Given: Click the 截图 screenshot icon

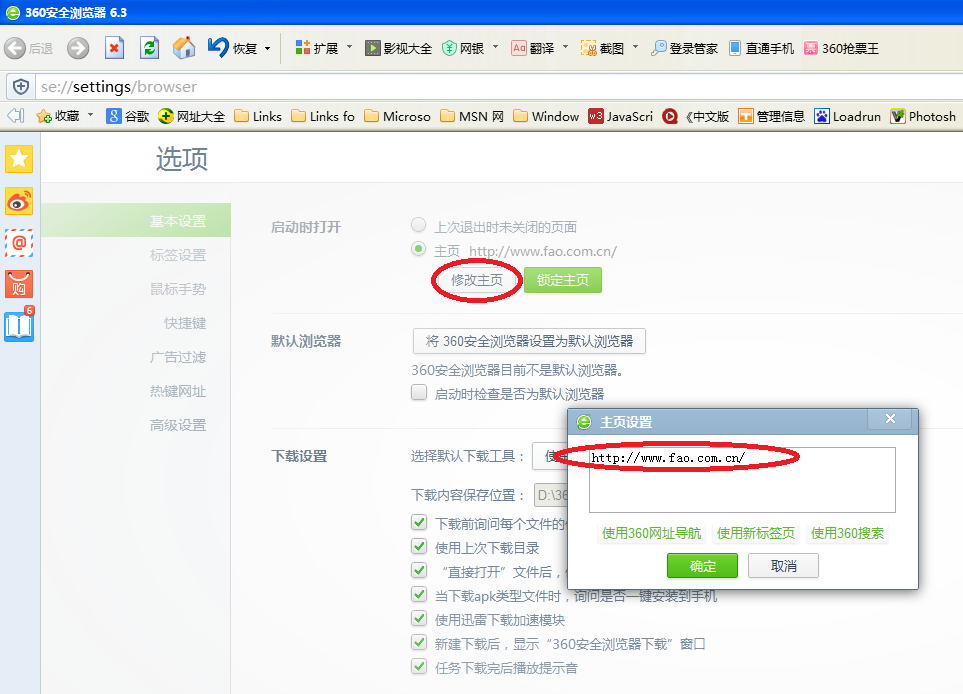Looking at the screenshot, I should tap(588, 48).
